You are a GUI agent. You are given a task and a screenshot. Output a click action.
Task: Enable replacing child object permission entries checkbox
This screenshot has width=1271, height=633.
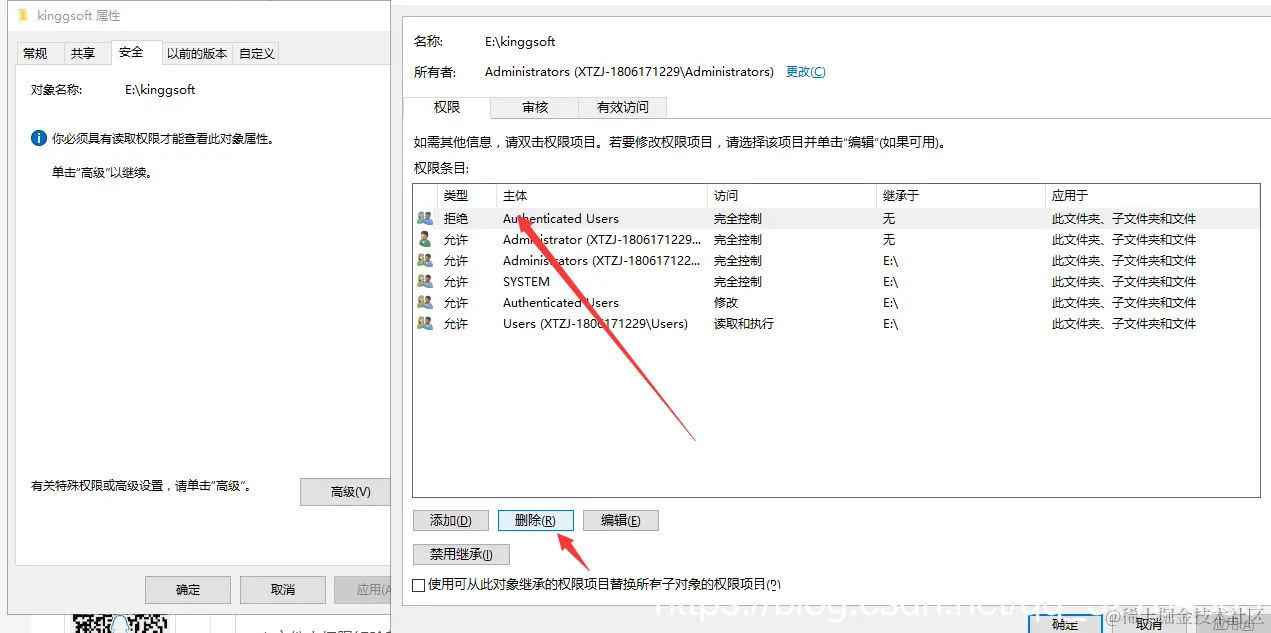(x=419, y=584)
